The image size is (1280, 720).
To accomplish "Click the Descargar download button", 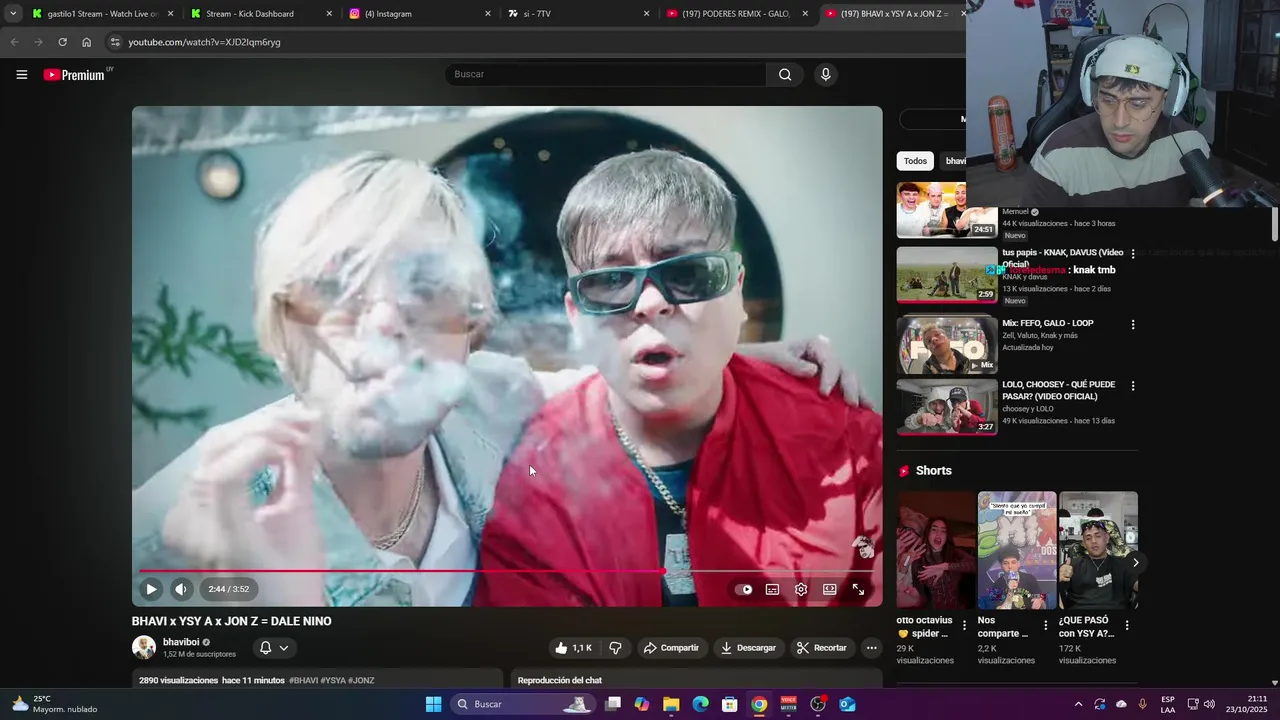I will (748, 648).
